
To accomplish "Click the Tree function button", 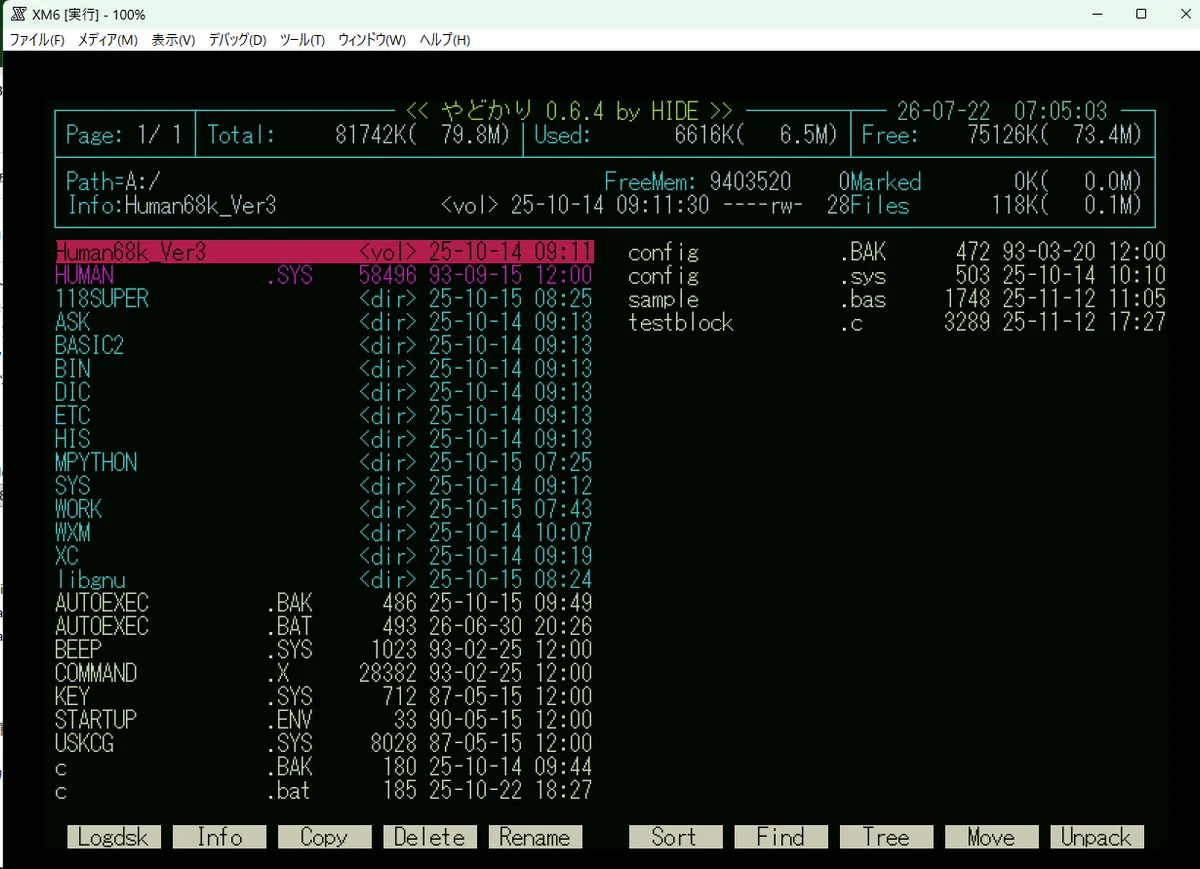I will (x=886, y=837).
